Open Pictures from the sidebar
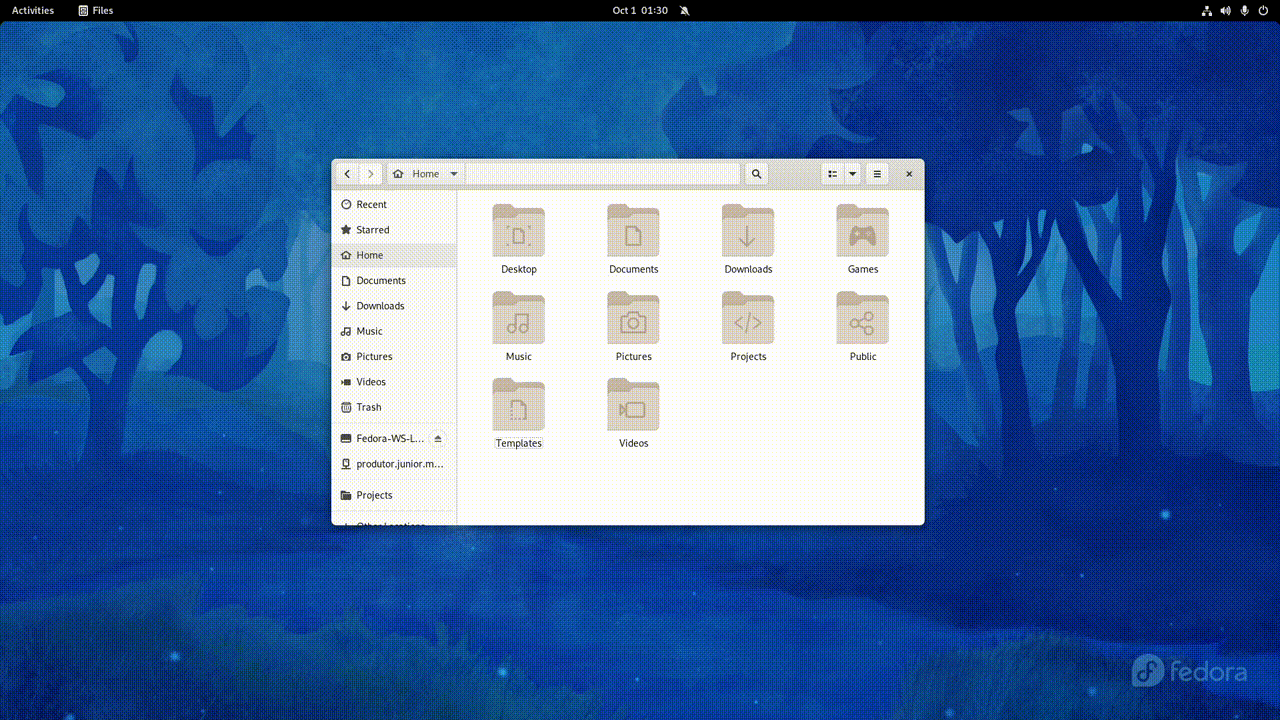 pos(394,357)
